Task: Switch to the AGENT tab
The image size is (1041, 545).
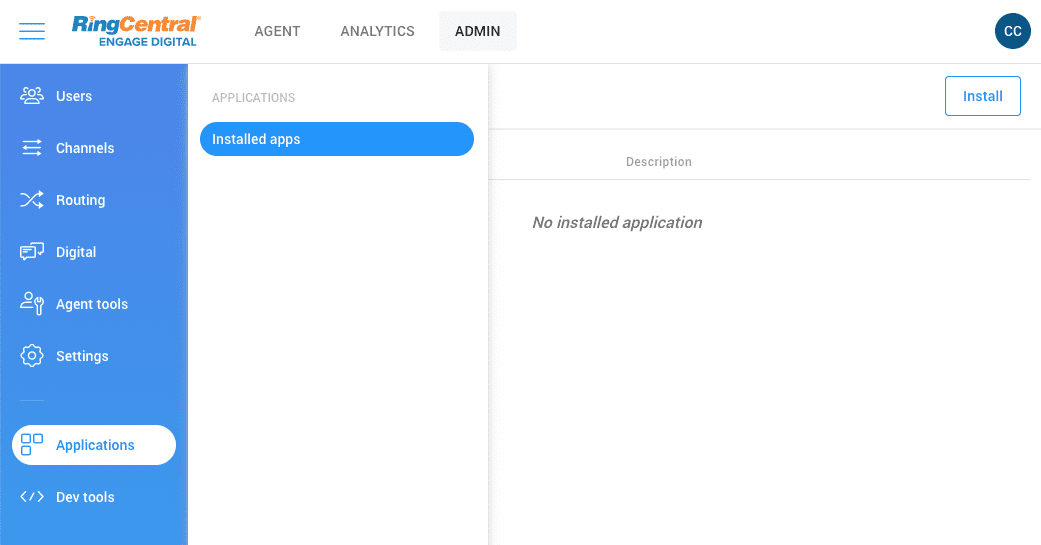Action: coord(277,31)
